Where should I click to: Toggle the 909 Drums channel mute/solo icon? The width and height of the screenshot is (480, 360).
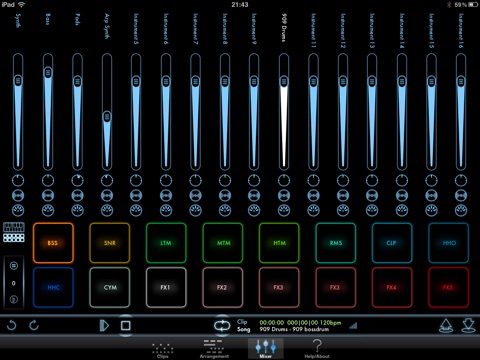tap(284, 195)
